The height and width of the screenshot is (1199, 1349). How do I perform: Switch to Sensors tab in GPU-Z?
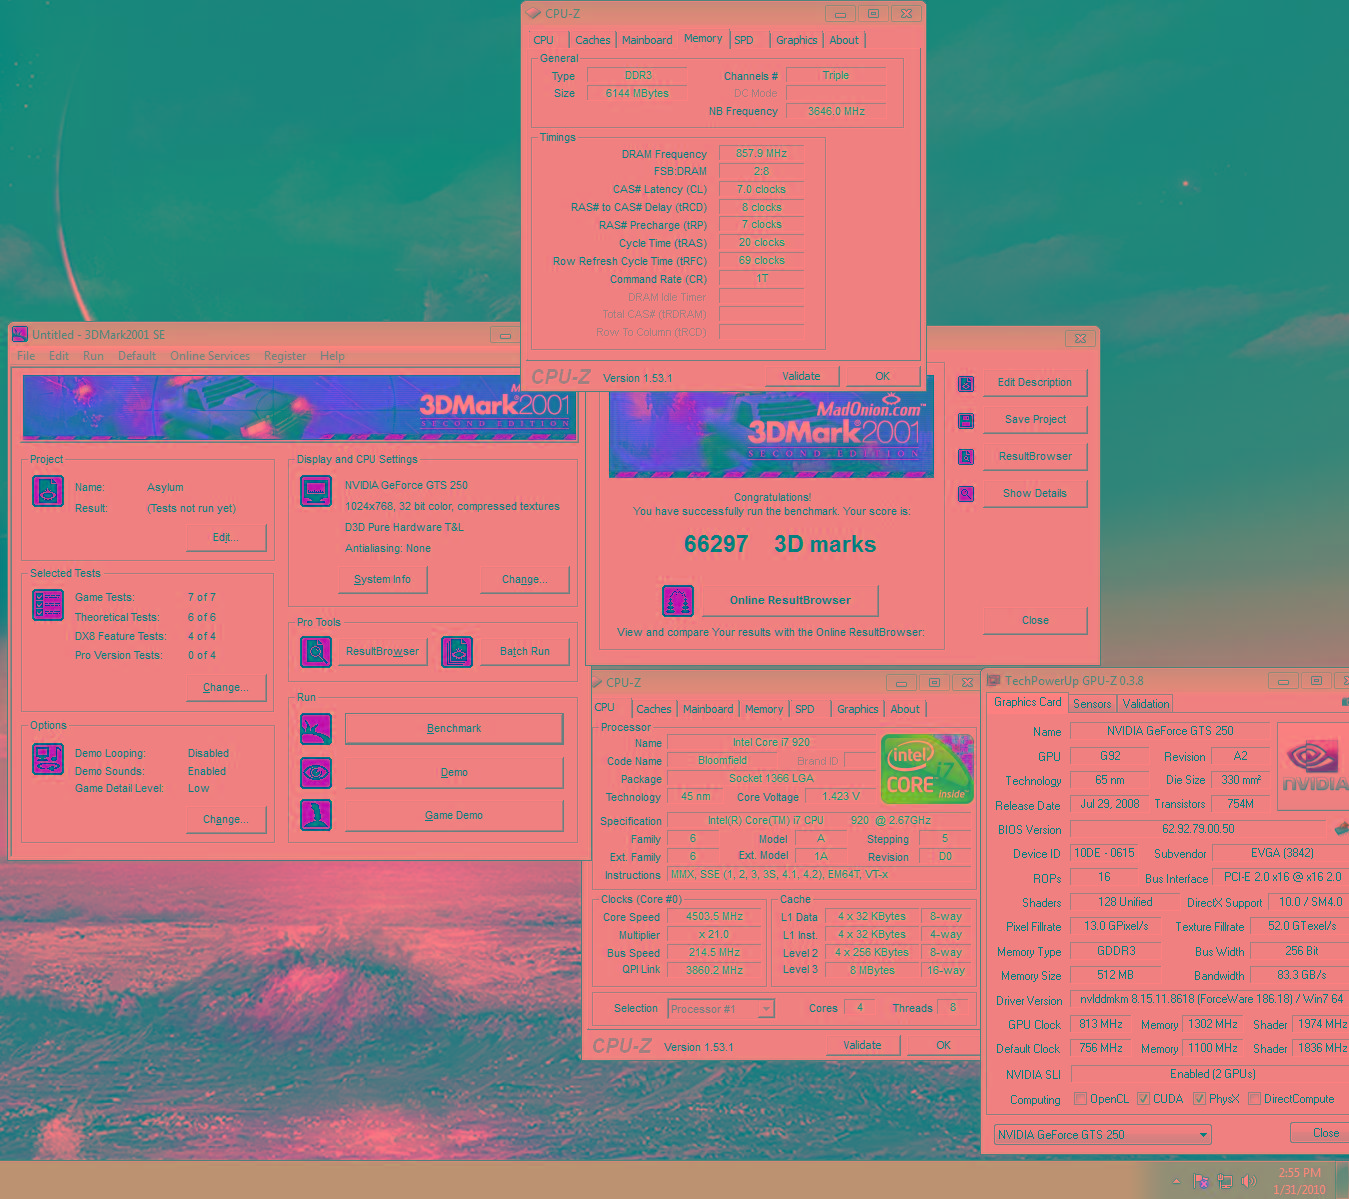[1092, 704]
